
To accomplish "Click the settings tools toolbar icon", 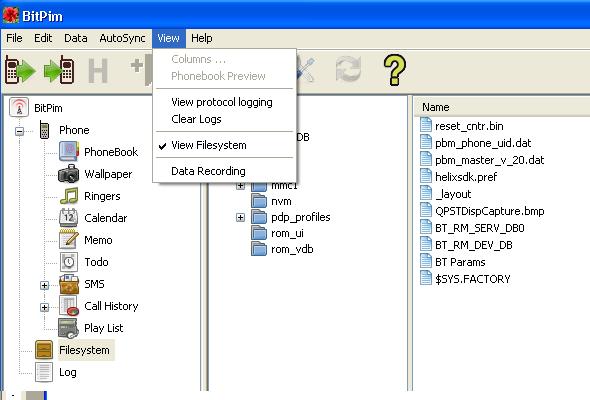I will (x=306, y=70).
